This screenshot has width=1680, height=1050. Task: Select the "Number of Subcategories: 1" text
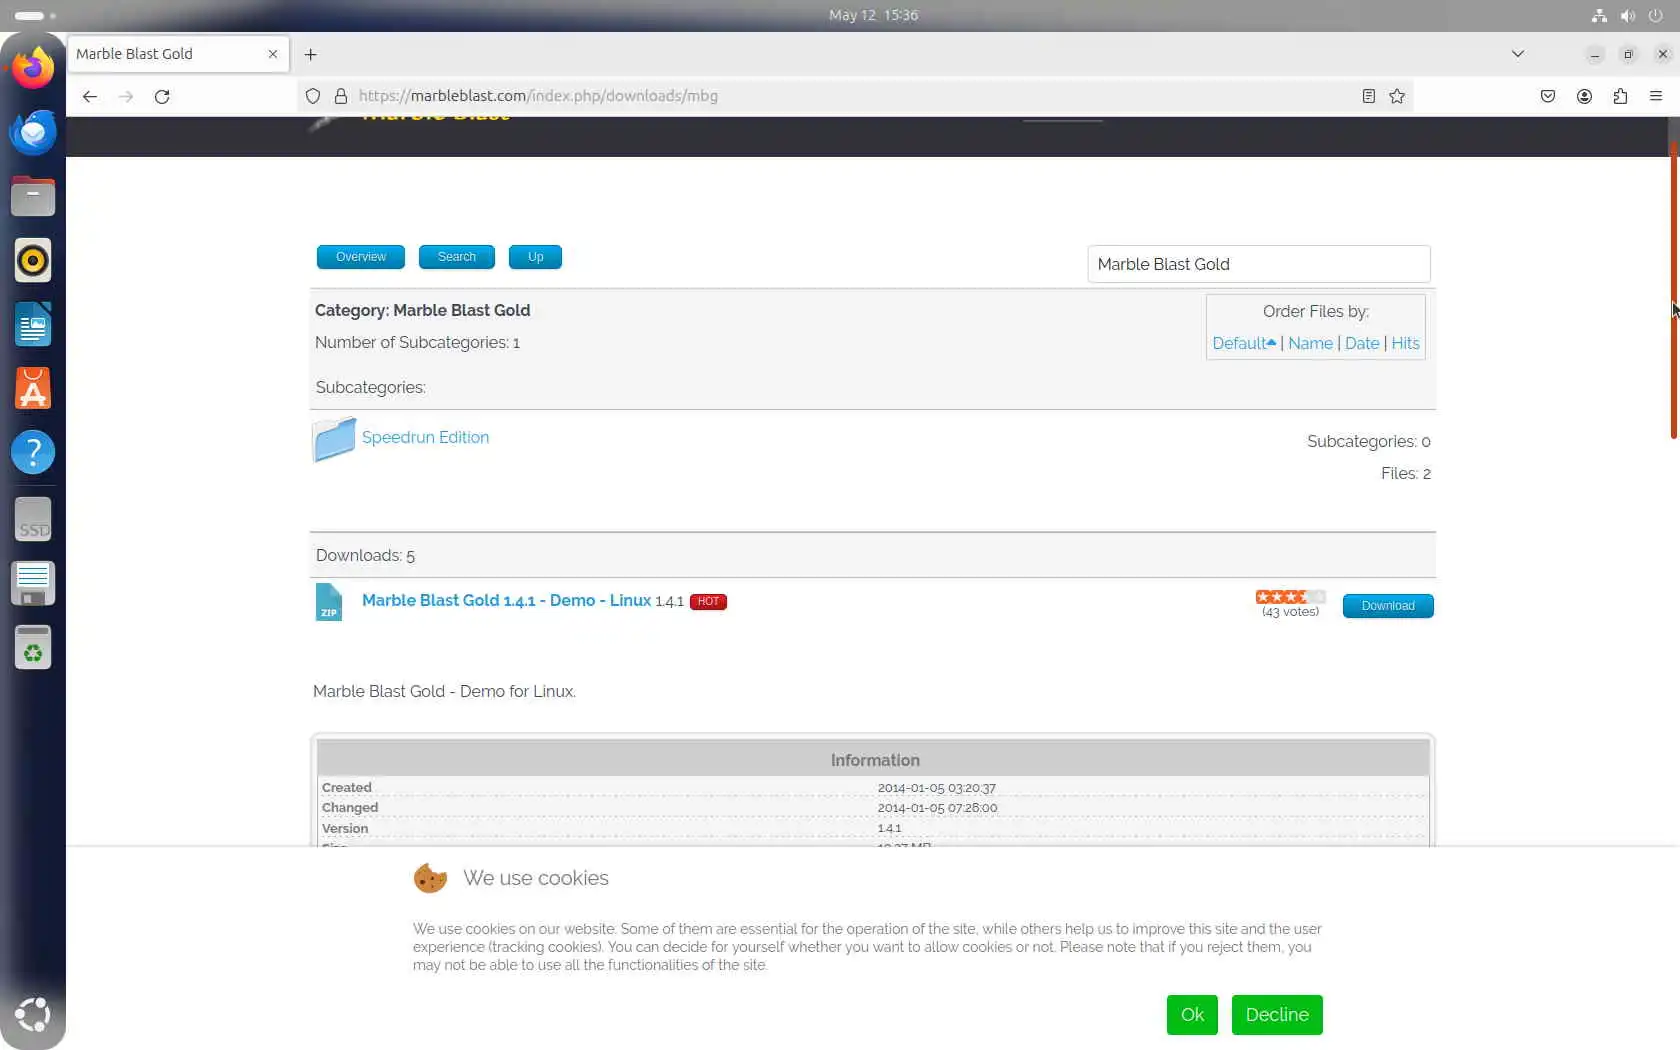pos(417,342)
